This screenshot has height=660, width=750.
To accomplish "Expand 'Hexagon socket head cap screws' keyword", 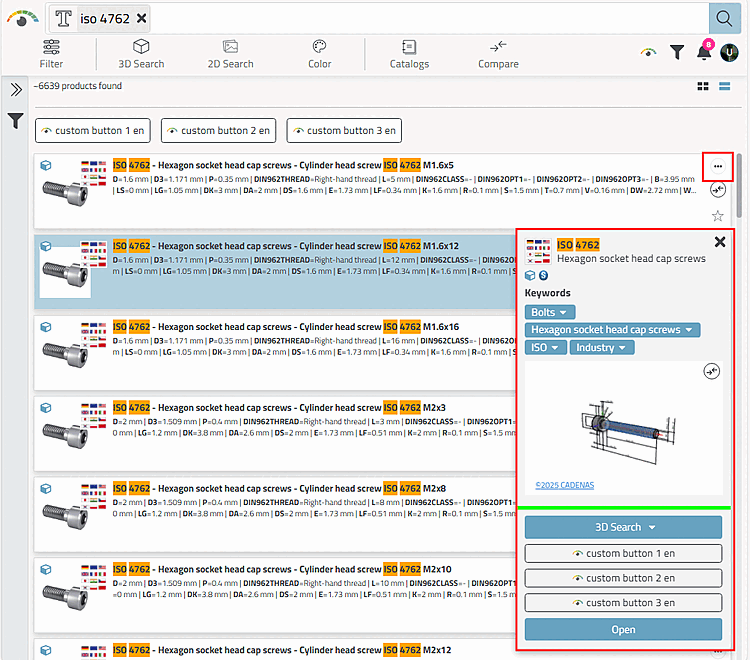I will [612, 330].
